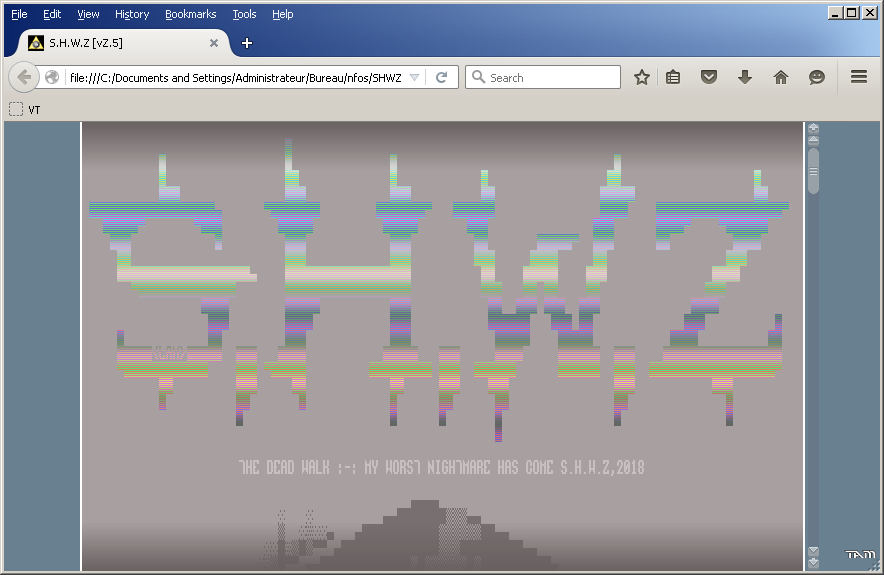Open the Tools menu
This screenshot has width=884, height=575.
coord(244,14)
